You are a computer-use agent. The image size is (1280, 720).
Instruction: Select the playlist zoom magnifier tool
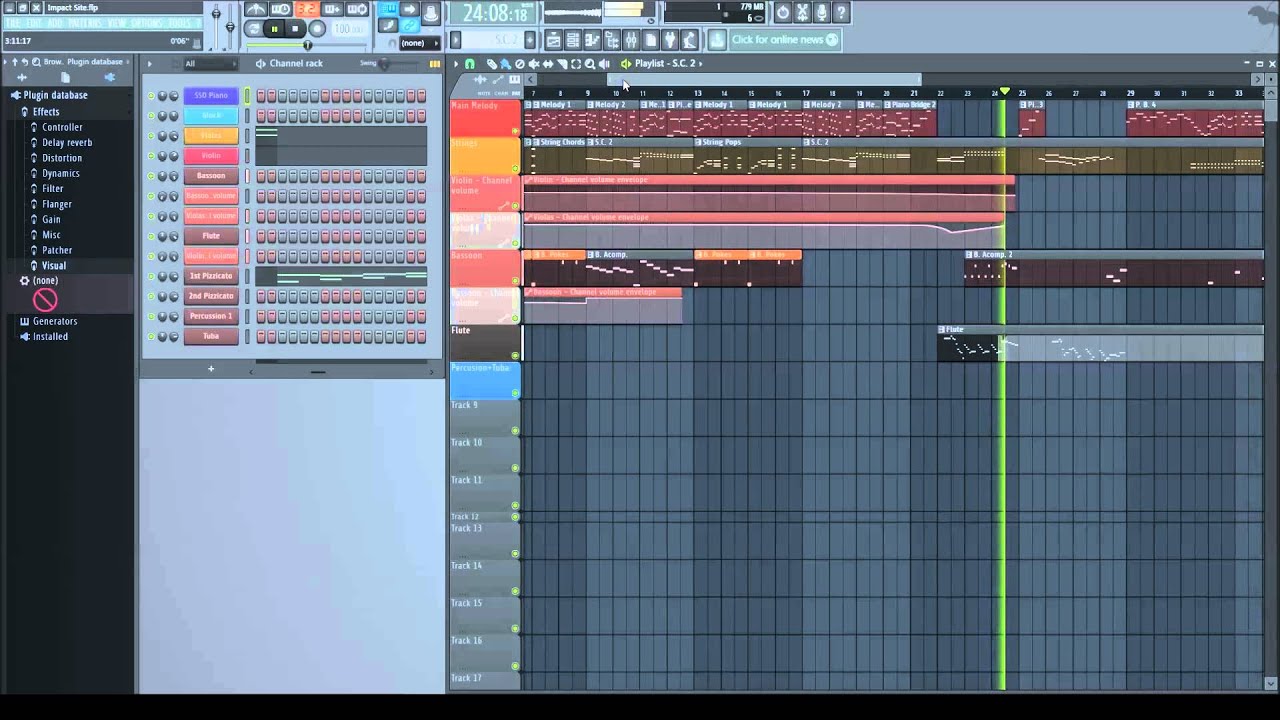(x=590, y=64)
